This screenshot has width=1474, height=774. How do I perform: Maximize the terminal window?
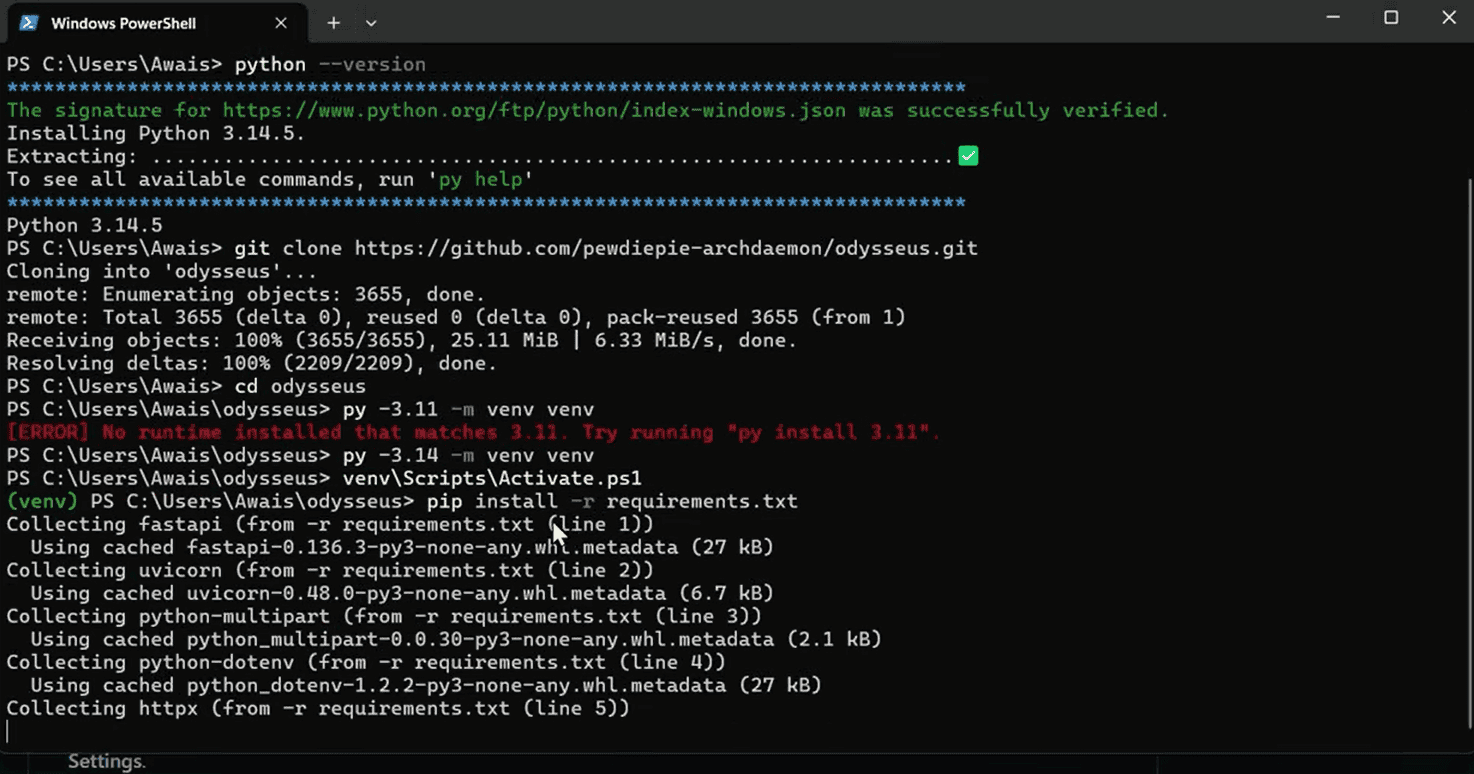coord(1391,18)
